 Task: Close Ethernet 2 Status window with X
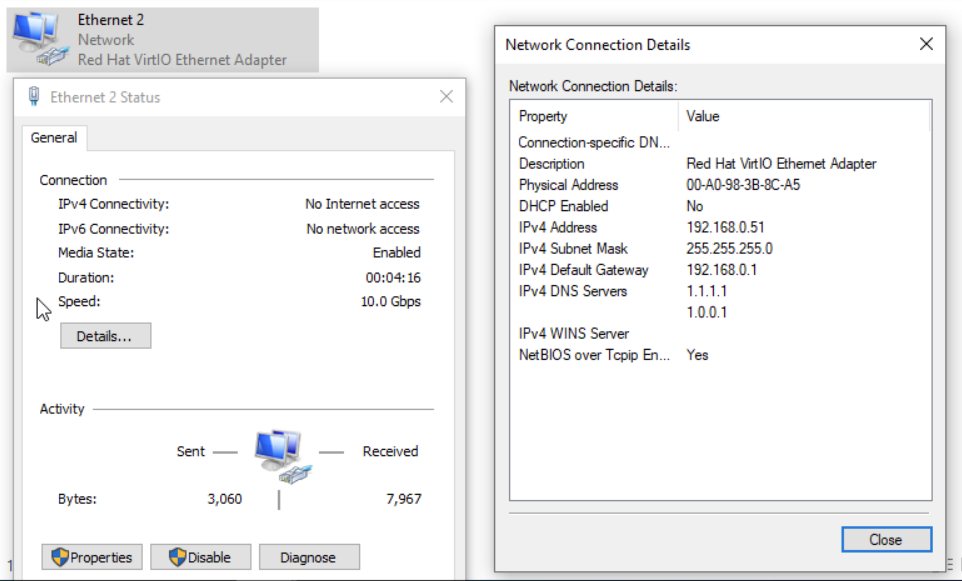click(446, 97)
